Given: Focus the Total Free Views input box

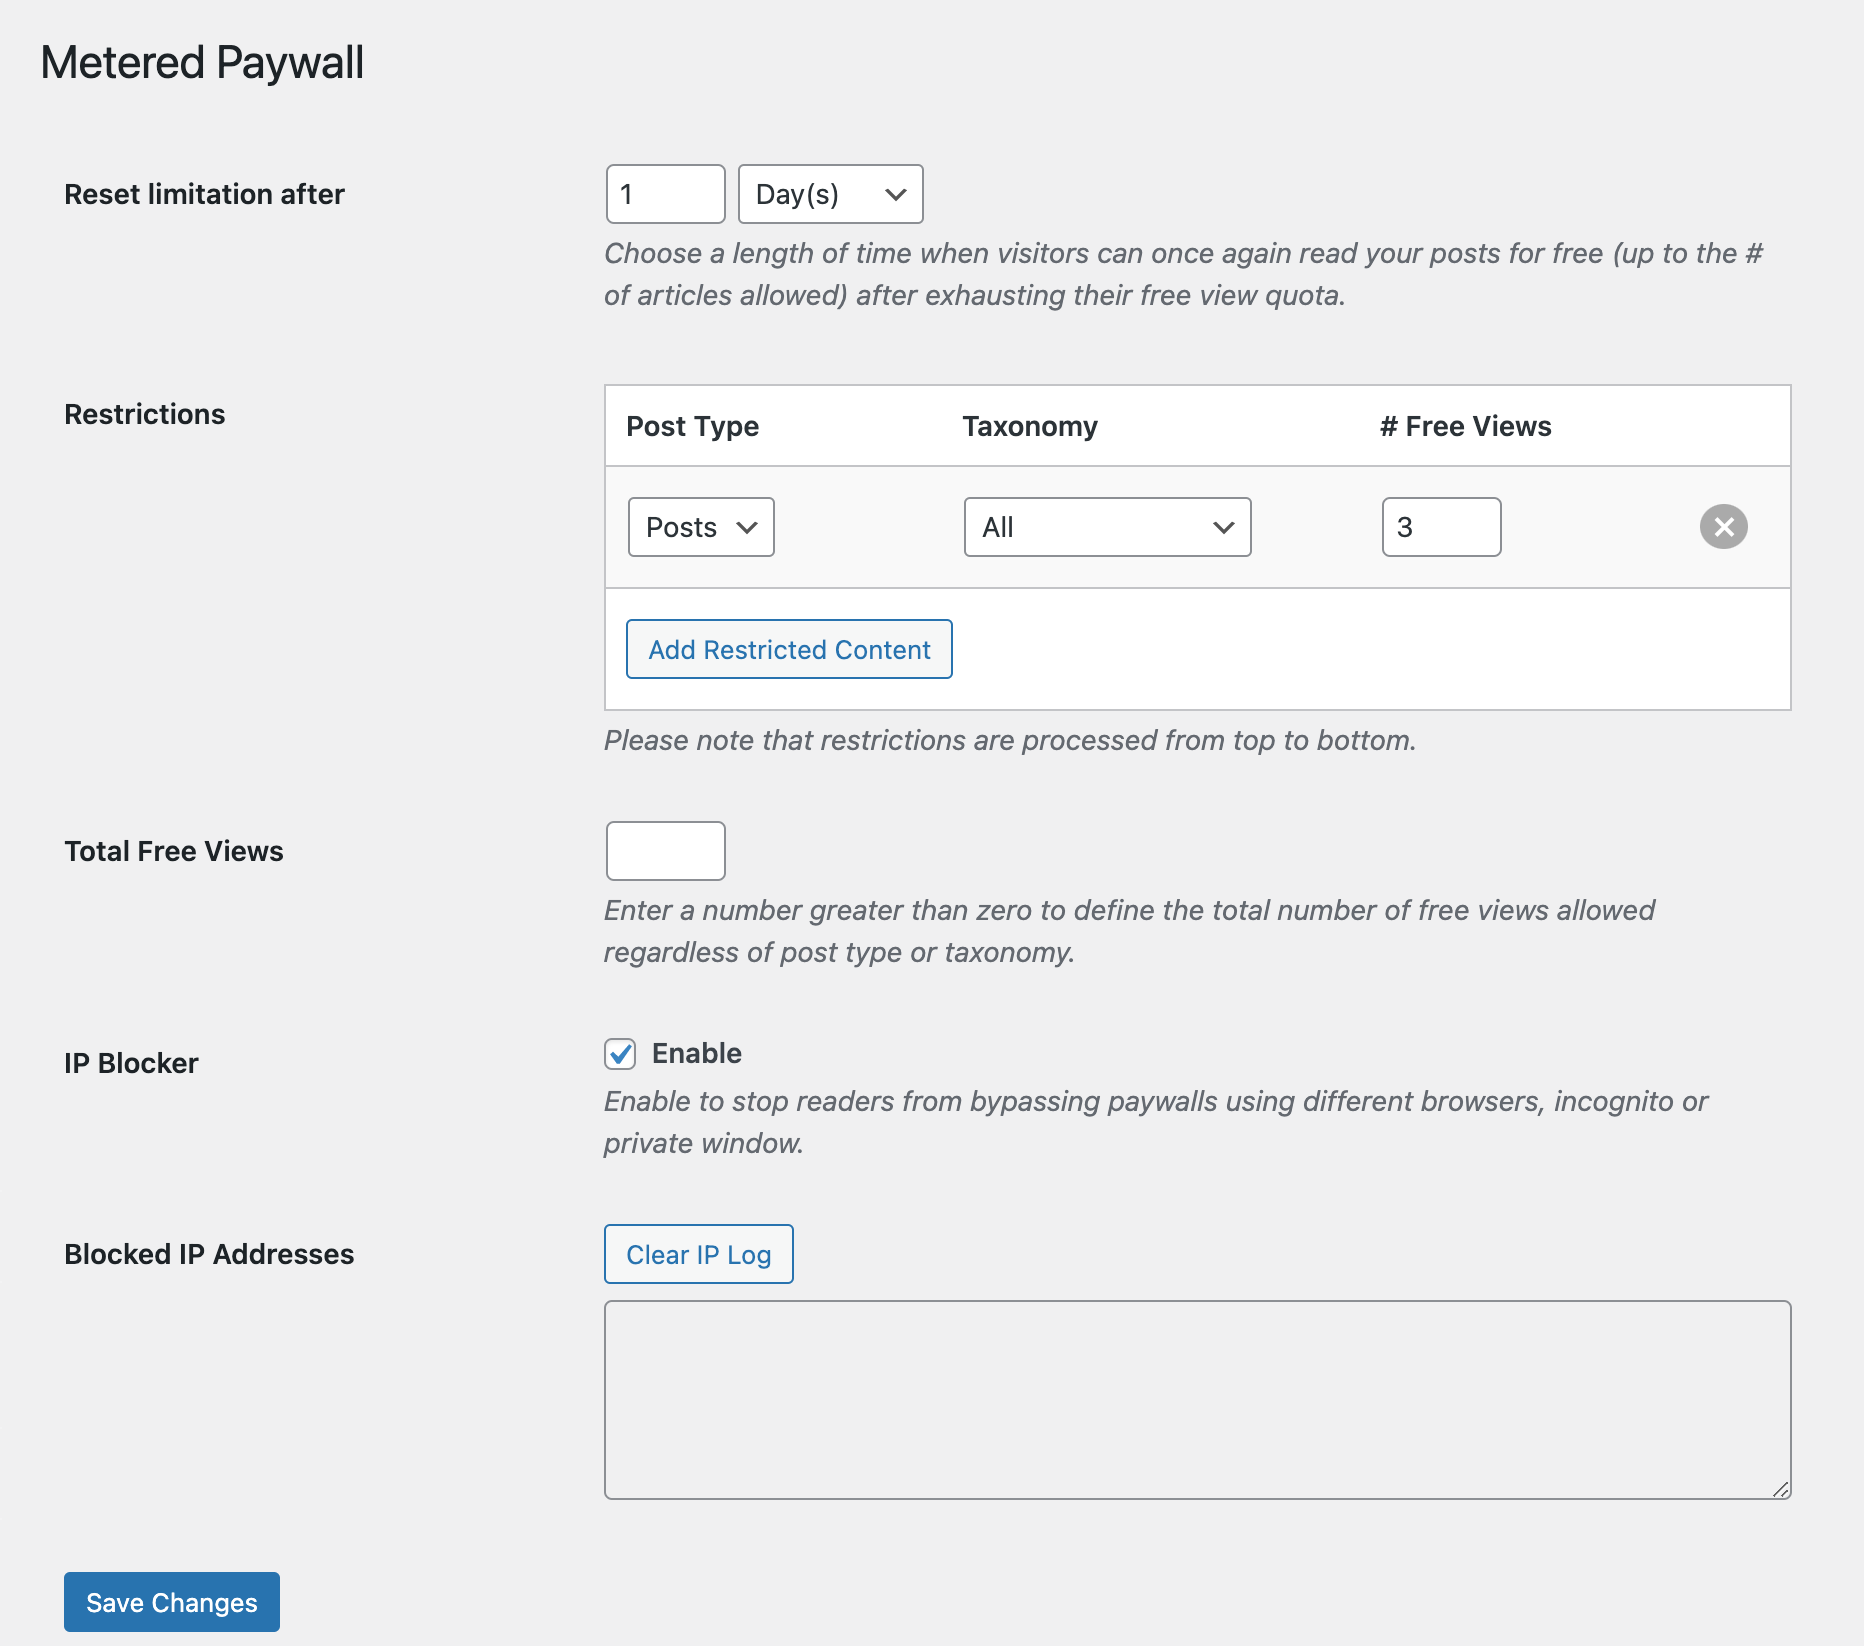Looking at the screenshot, I should (x=665, y=851).
